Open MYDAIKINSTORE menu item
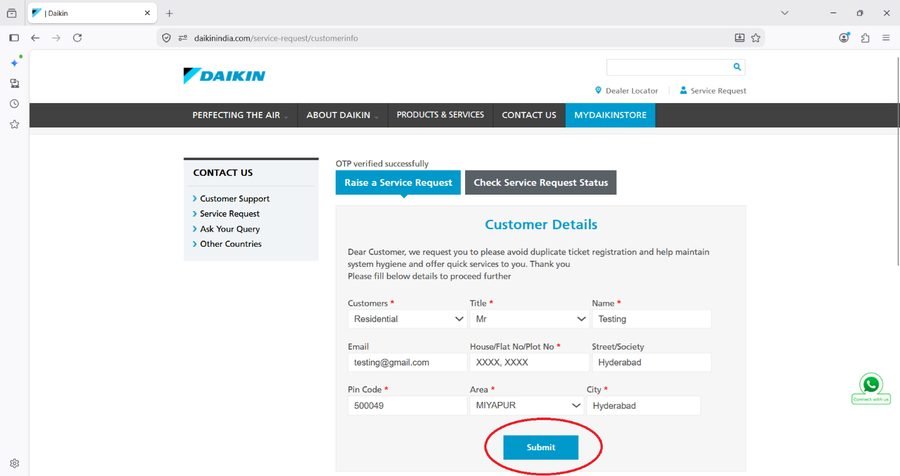 click(610, 115)
